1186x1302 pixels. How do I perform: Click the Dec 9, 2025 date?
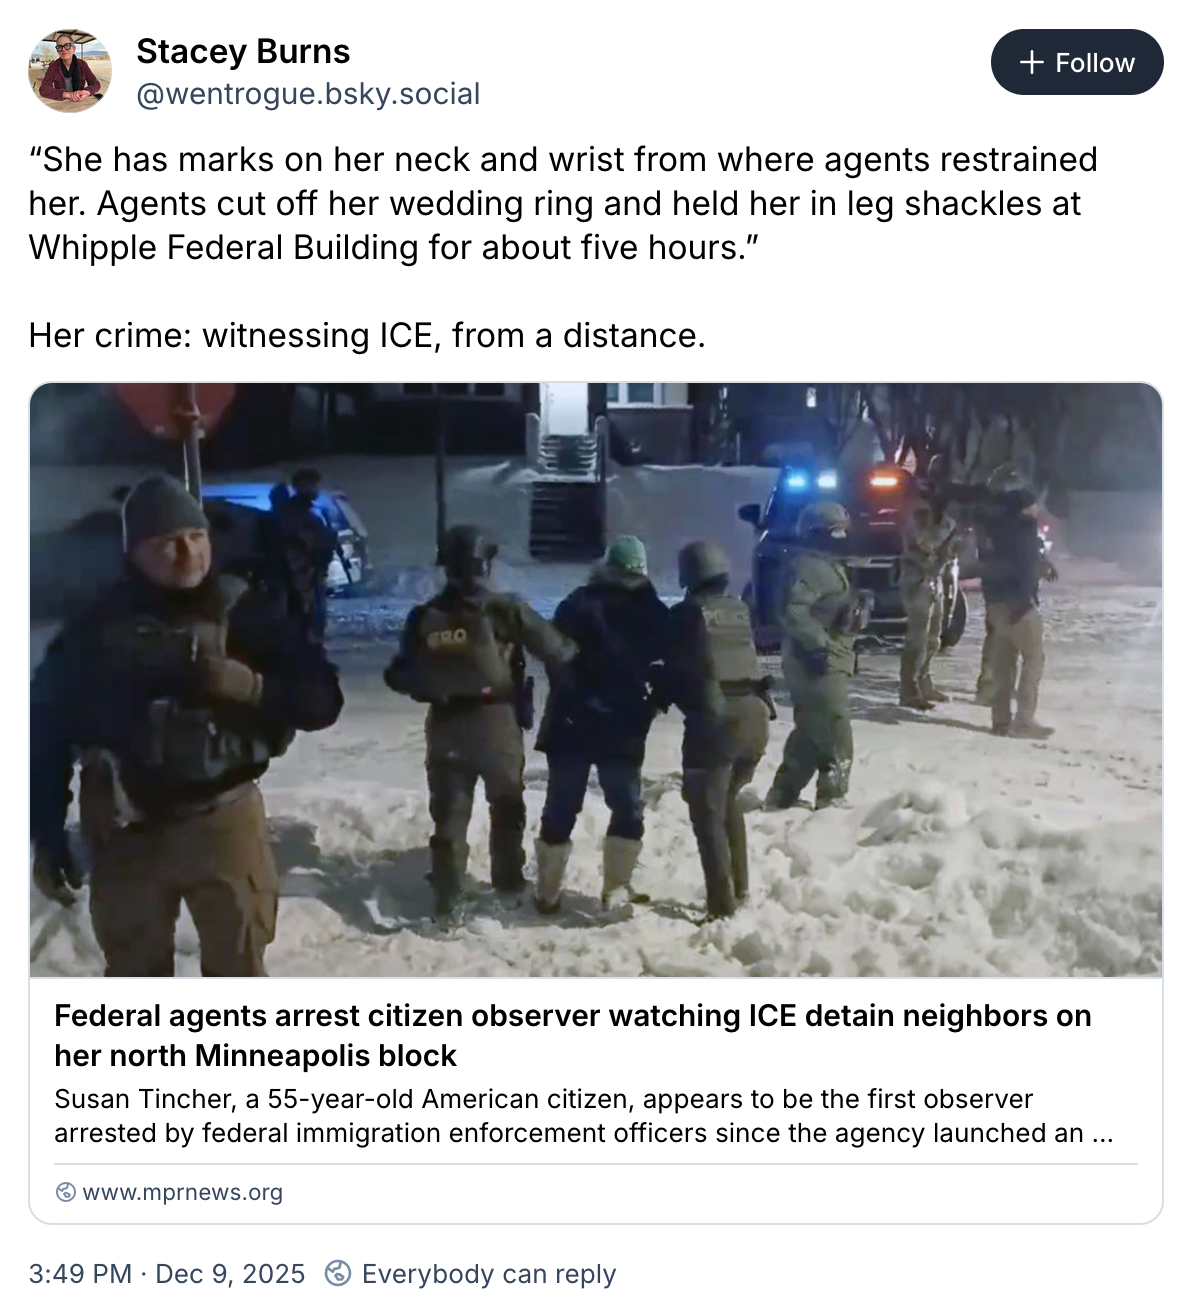pos(230,1273)
